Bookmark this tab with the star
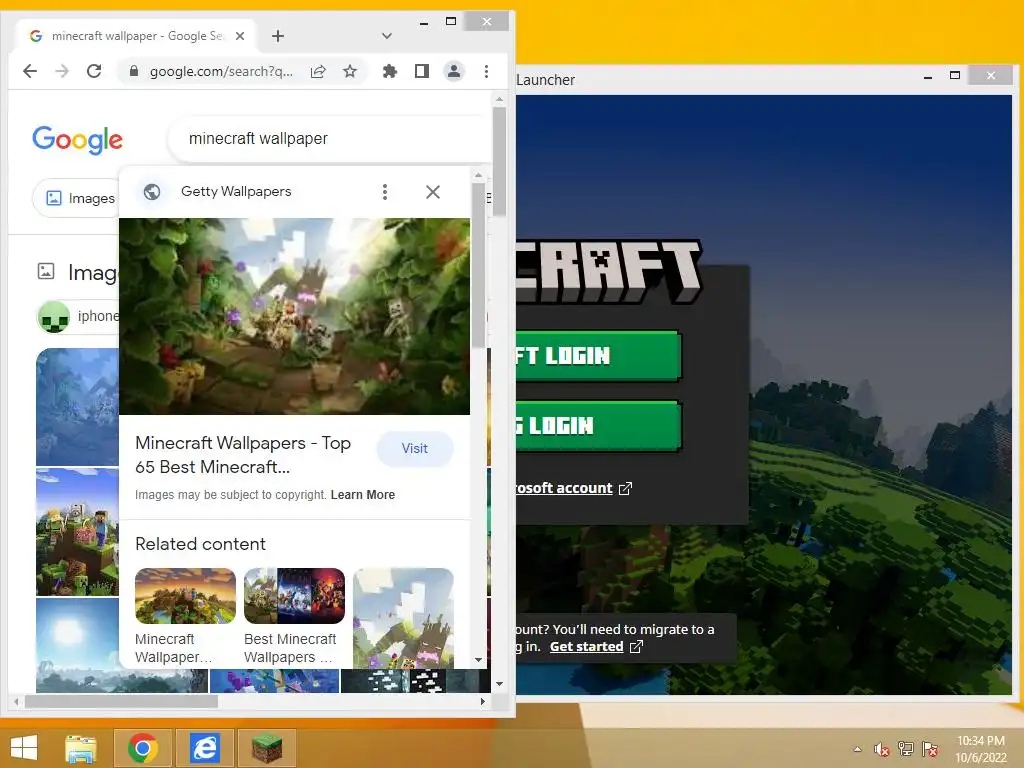 [350, 71]
